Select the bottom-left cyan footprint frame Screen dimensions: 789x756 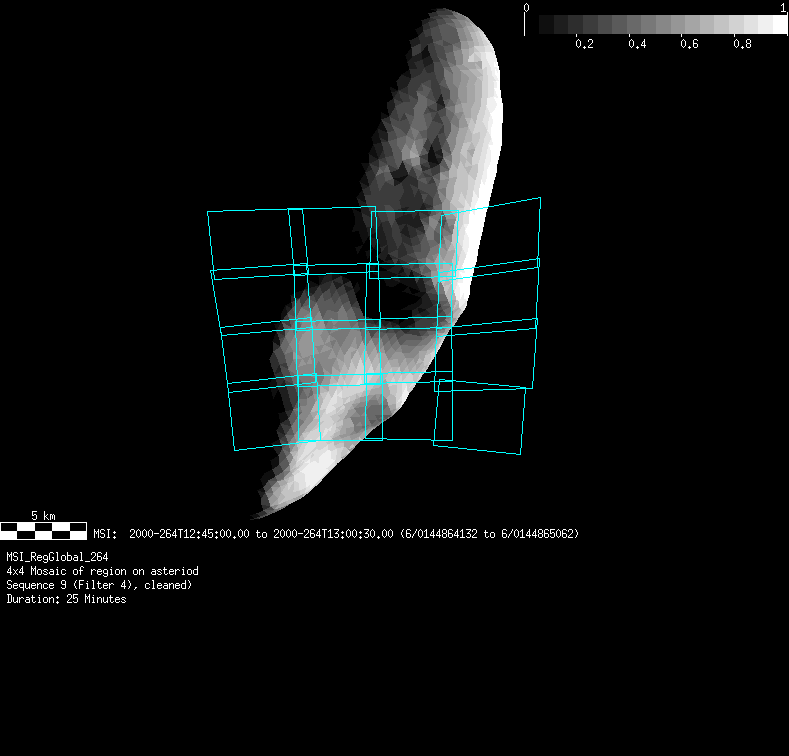265,415
